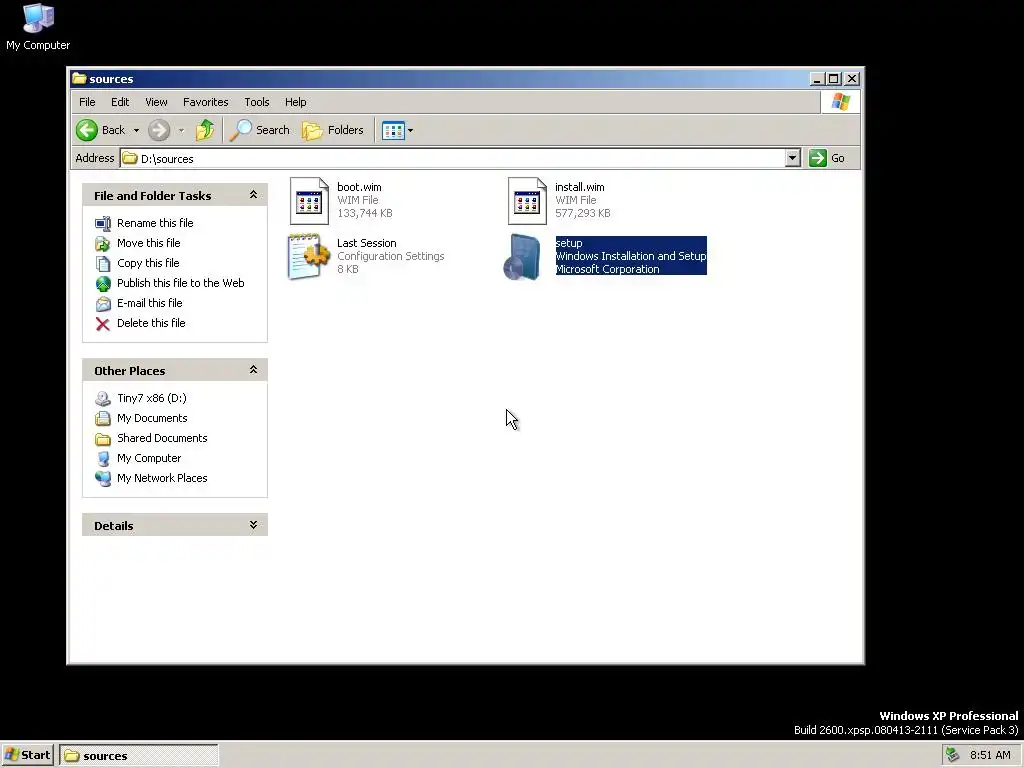This screenshot has width=1024, height=768.
Task: Expand the Views dropdown arrow
Action: click(x=410, y=130)
